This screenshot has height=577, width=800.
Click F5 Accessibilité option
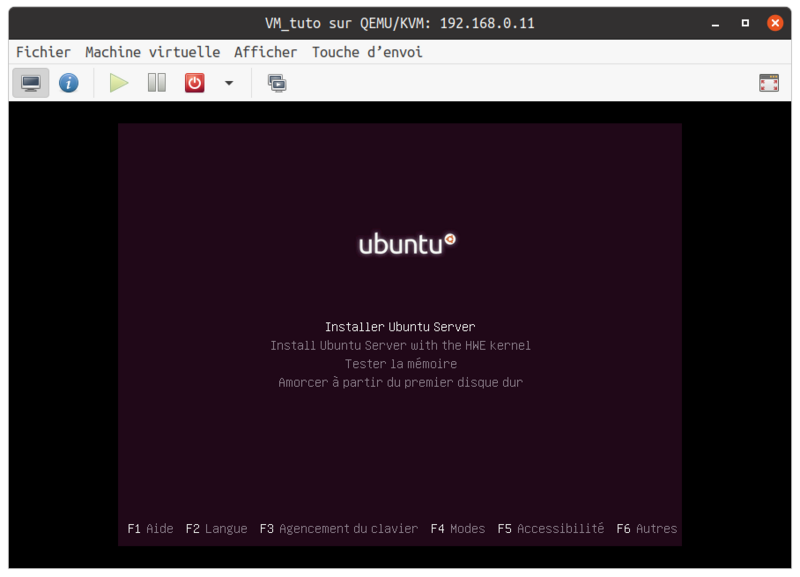click(550, 529)
